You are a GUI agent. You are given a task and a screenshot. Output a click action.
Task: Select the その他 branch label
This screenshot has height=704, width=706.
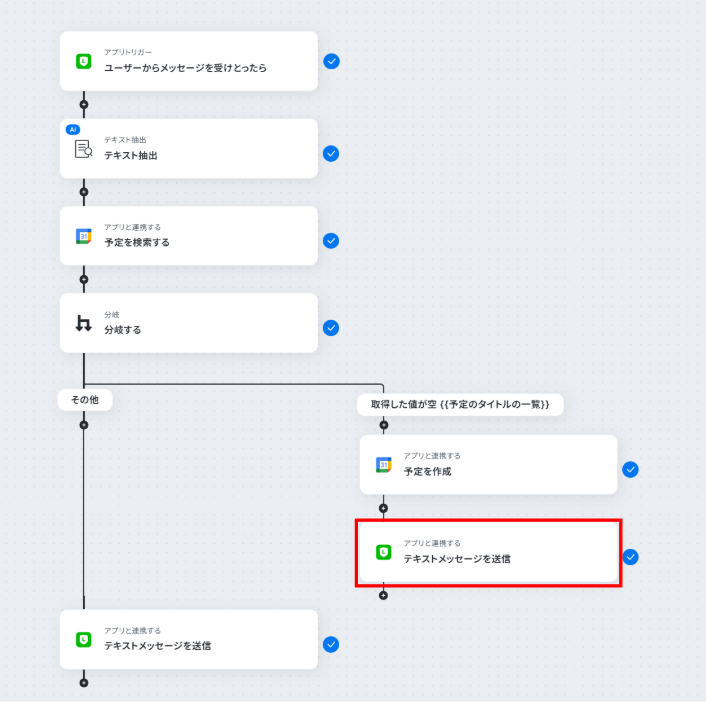click(x=85, y=399)
